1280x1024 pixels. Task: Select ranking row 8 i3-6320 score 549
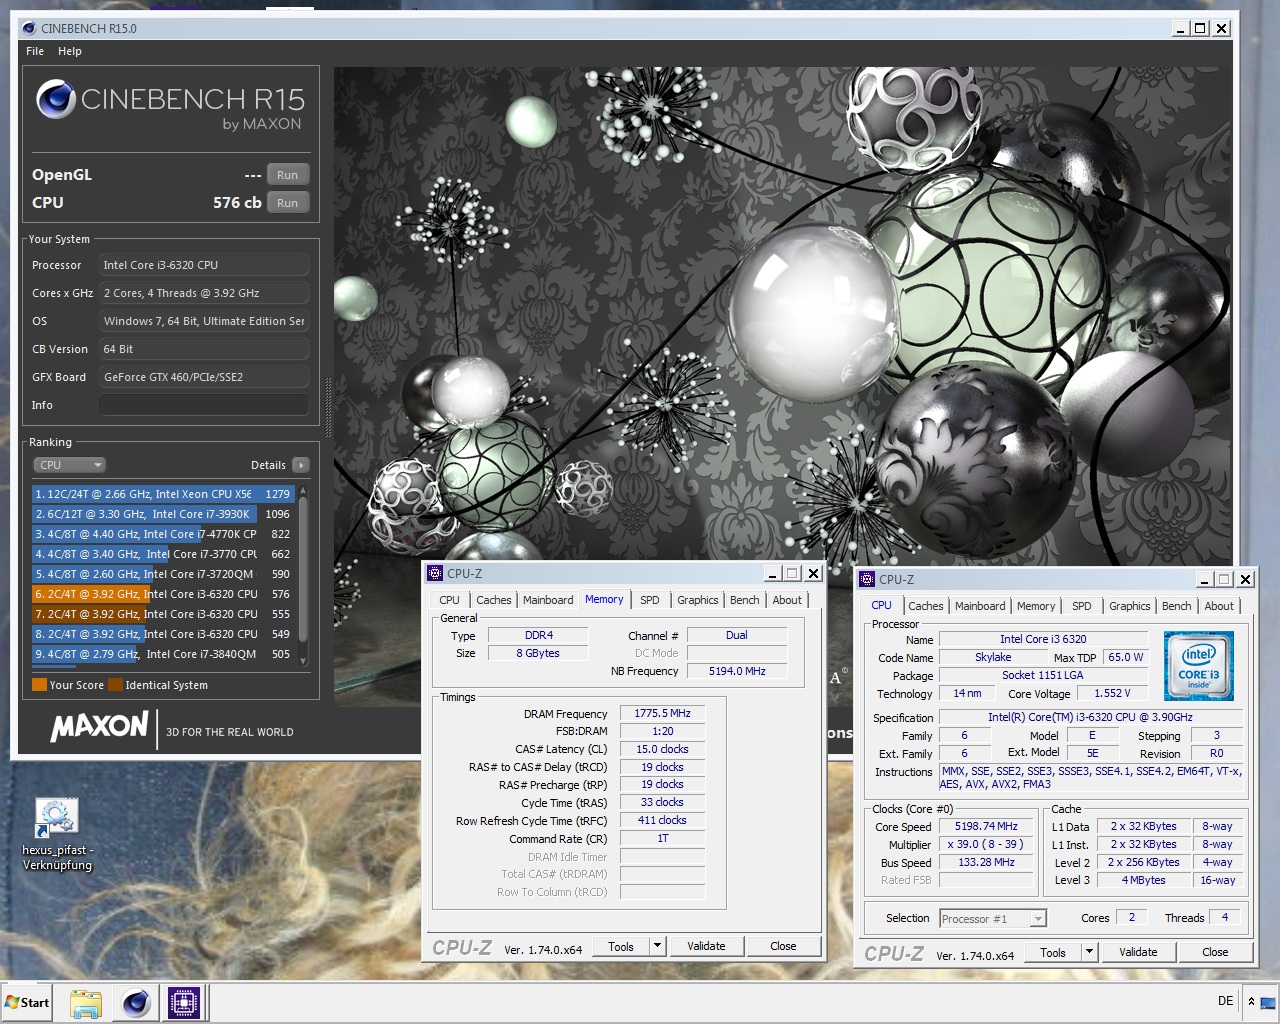(163, 634)
